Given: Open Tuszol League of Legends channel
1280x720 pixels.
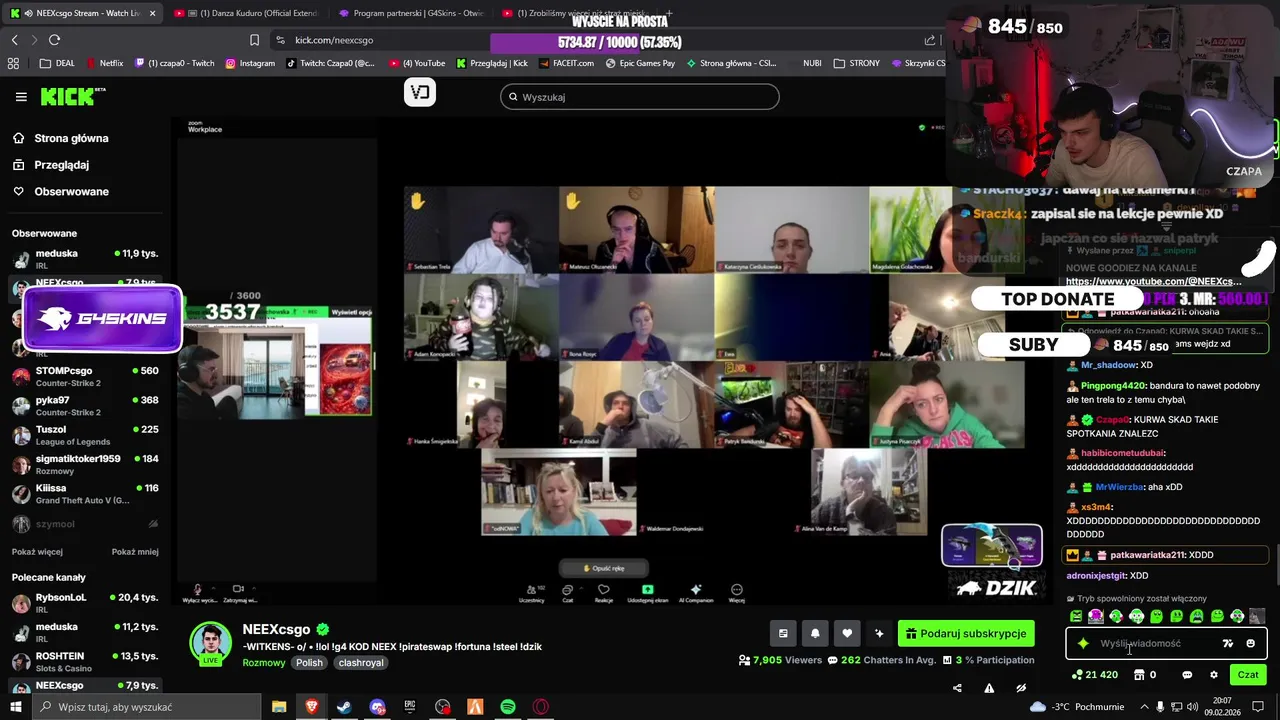Looking at the screenshot, I should click(x=85, y=435).
